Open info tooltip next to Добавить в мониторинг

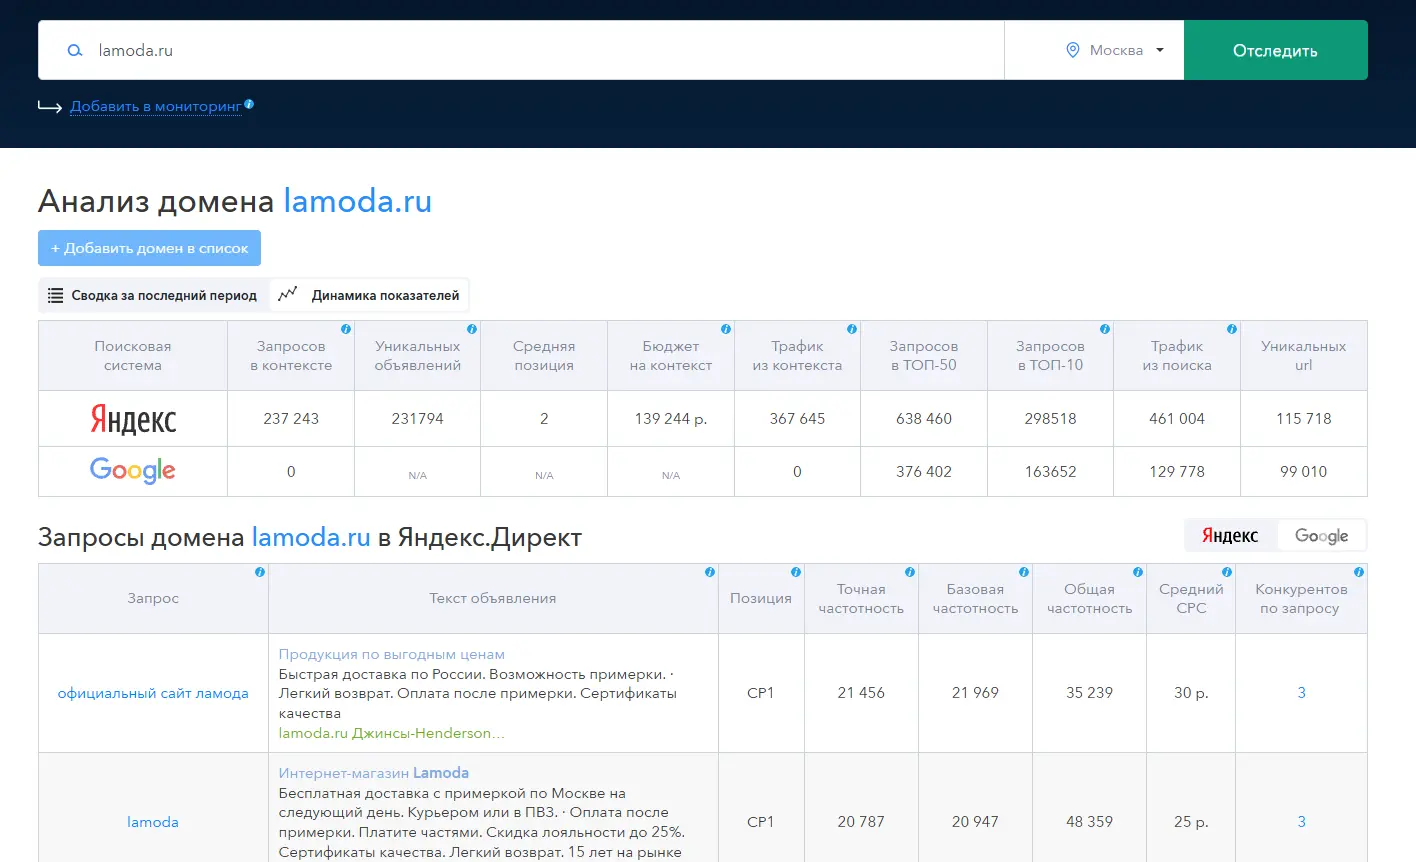[249, 103]
